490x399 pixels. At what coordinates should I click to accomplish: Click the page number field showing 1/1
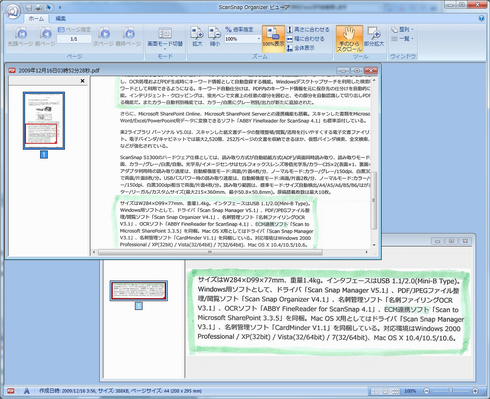[x=74, y=39]
